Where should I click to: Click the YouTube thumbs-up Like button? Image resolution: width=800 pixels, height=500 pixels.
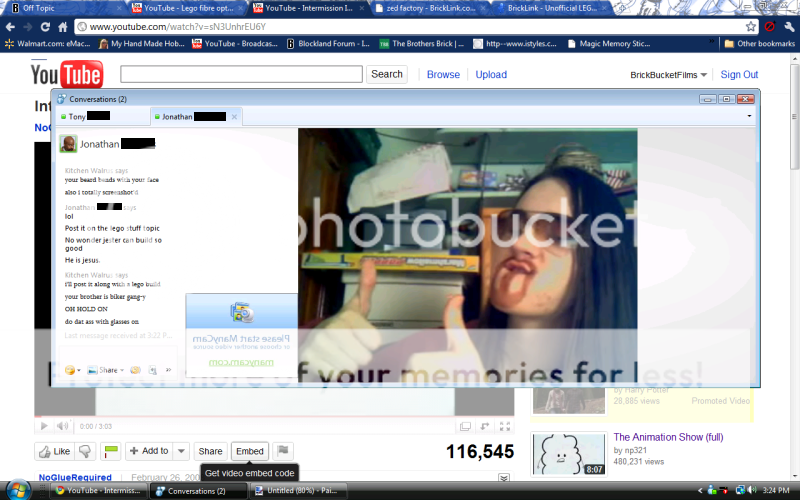coord(54,451)
